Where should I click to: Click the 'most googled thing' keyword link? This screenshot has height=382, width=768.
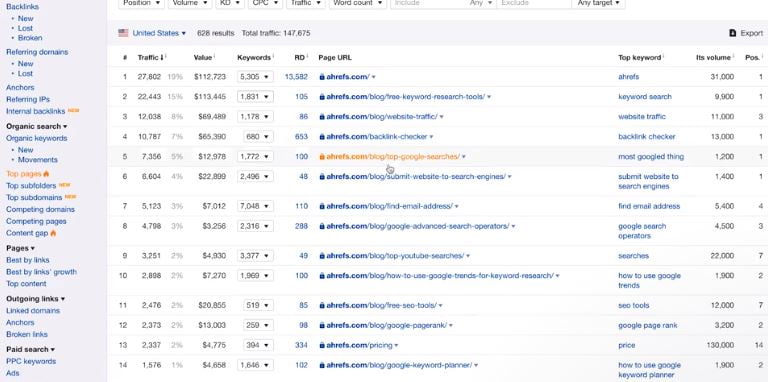tap(651, 157)
